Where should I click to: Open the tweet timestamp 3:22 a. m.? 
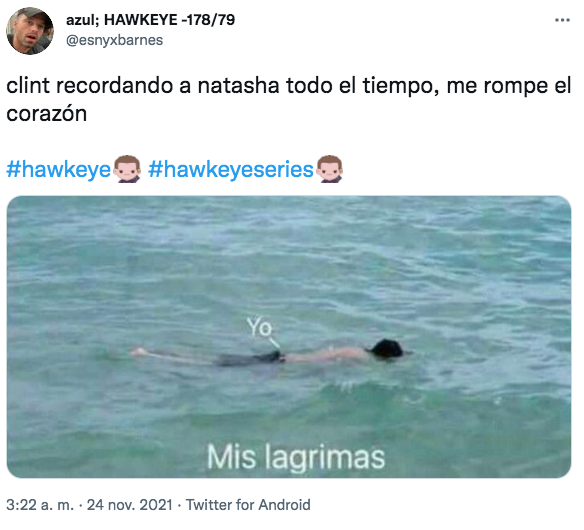(40, 505)
